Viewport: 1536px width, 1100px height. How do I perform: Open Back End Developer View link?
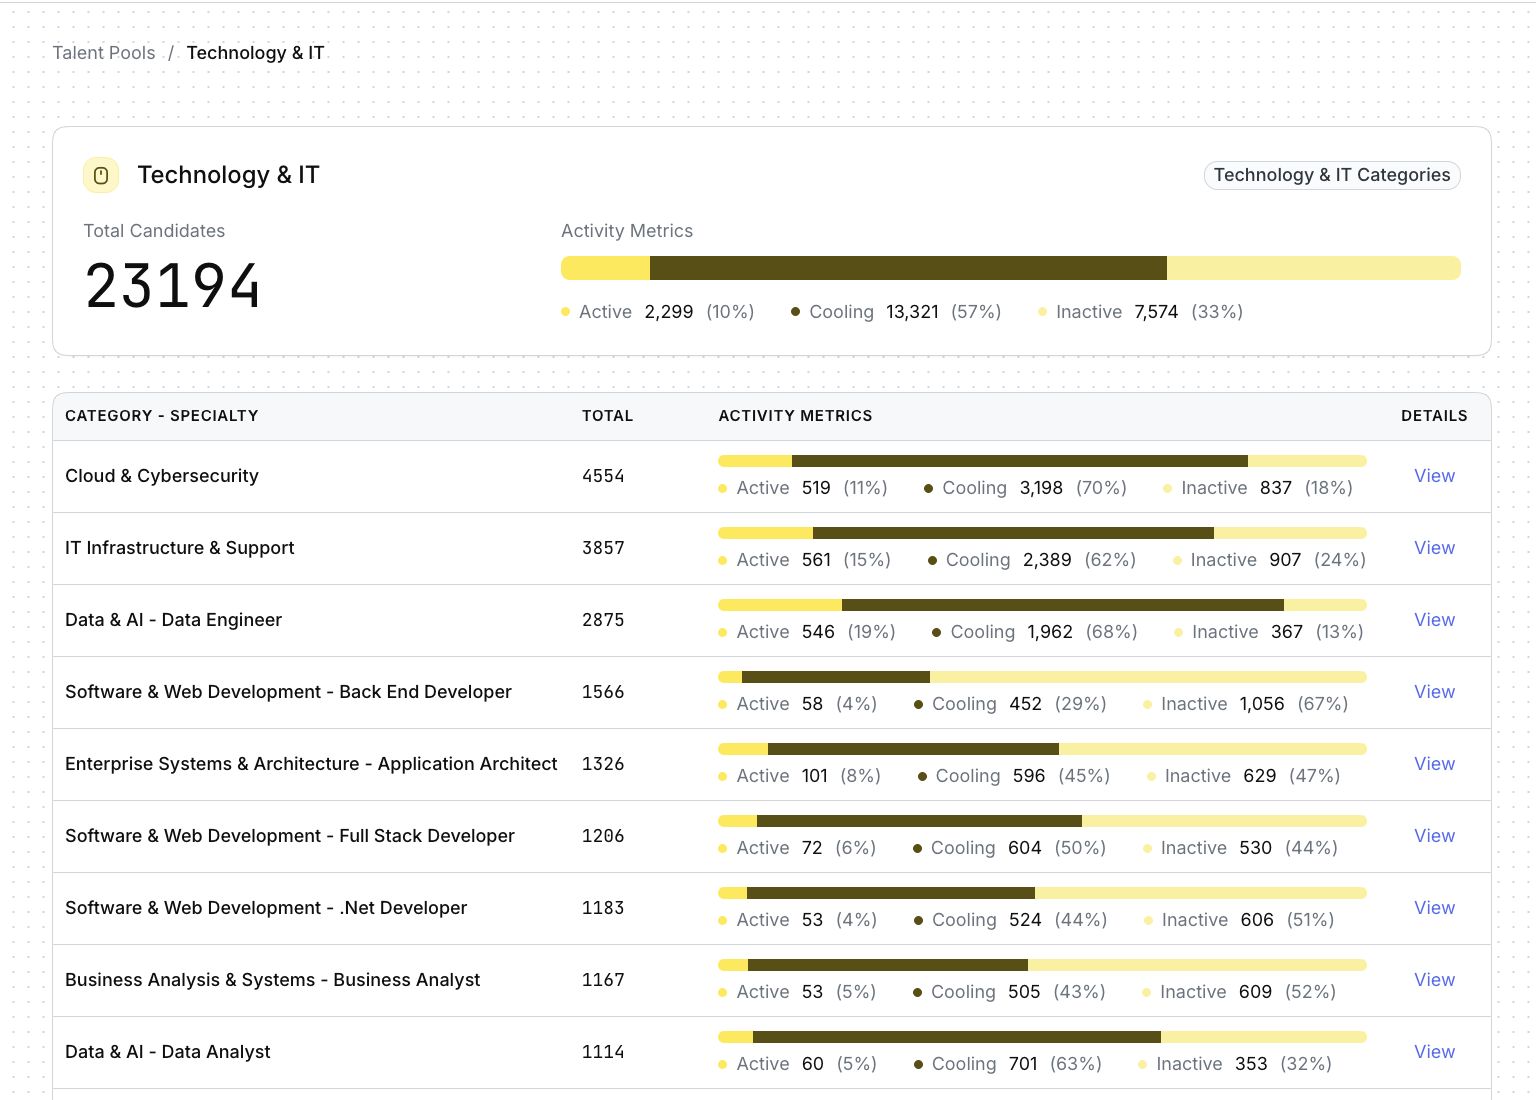1433,692
